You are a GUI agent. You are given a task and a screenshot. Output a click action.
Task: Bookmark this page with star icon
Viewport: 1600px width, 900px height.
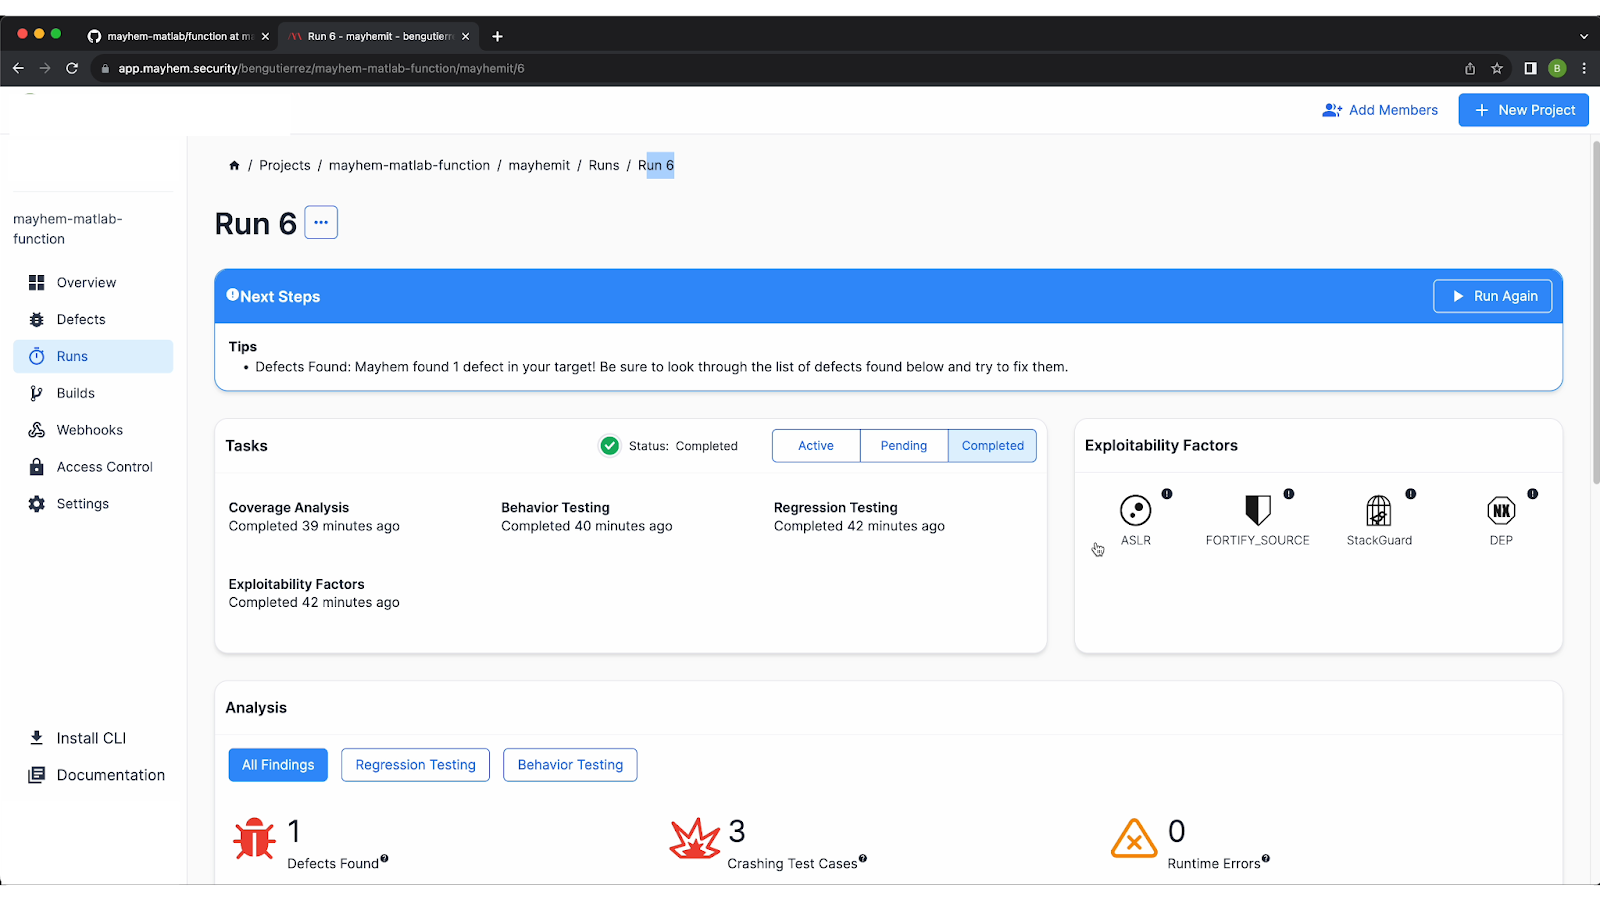coord(1497,68)
